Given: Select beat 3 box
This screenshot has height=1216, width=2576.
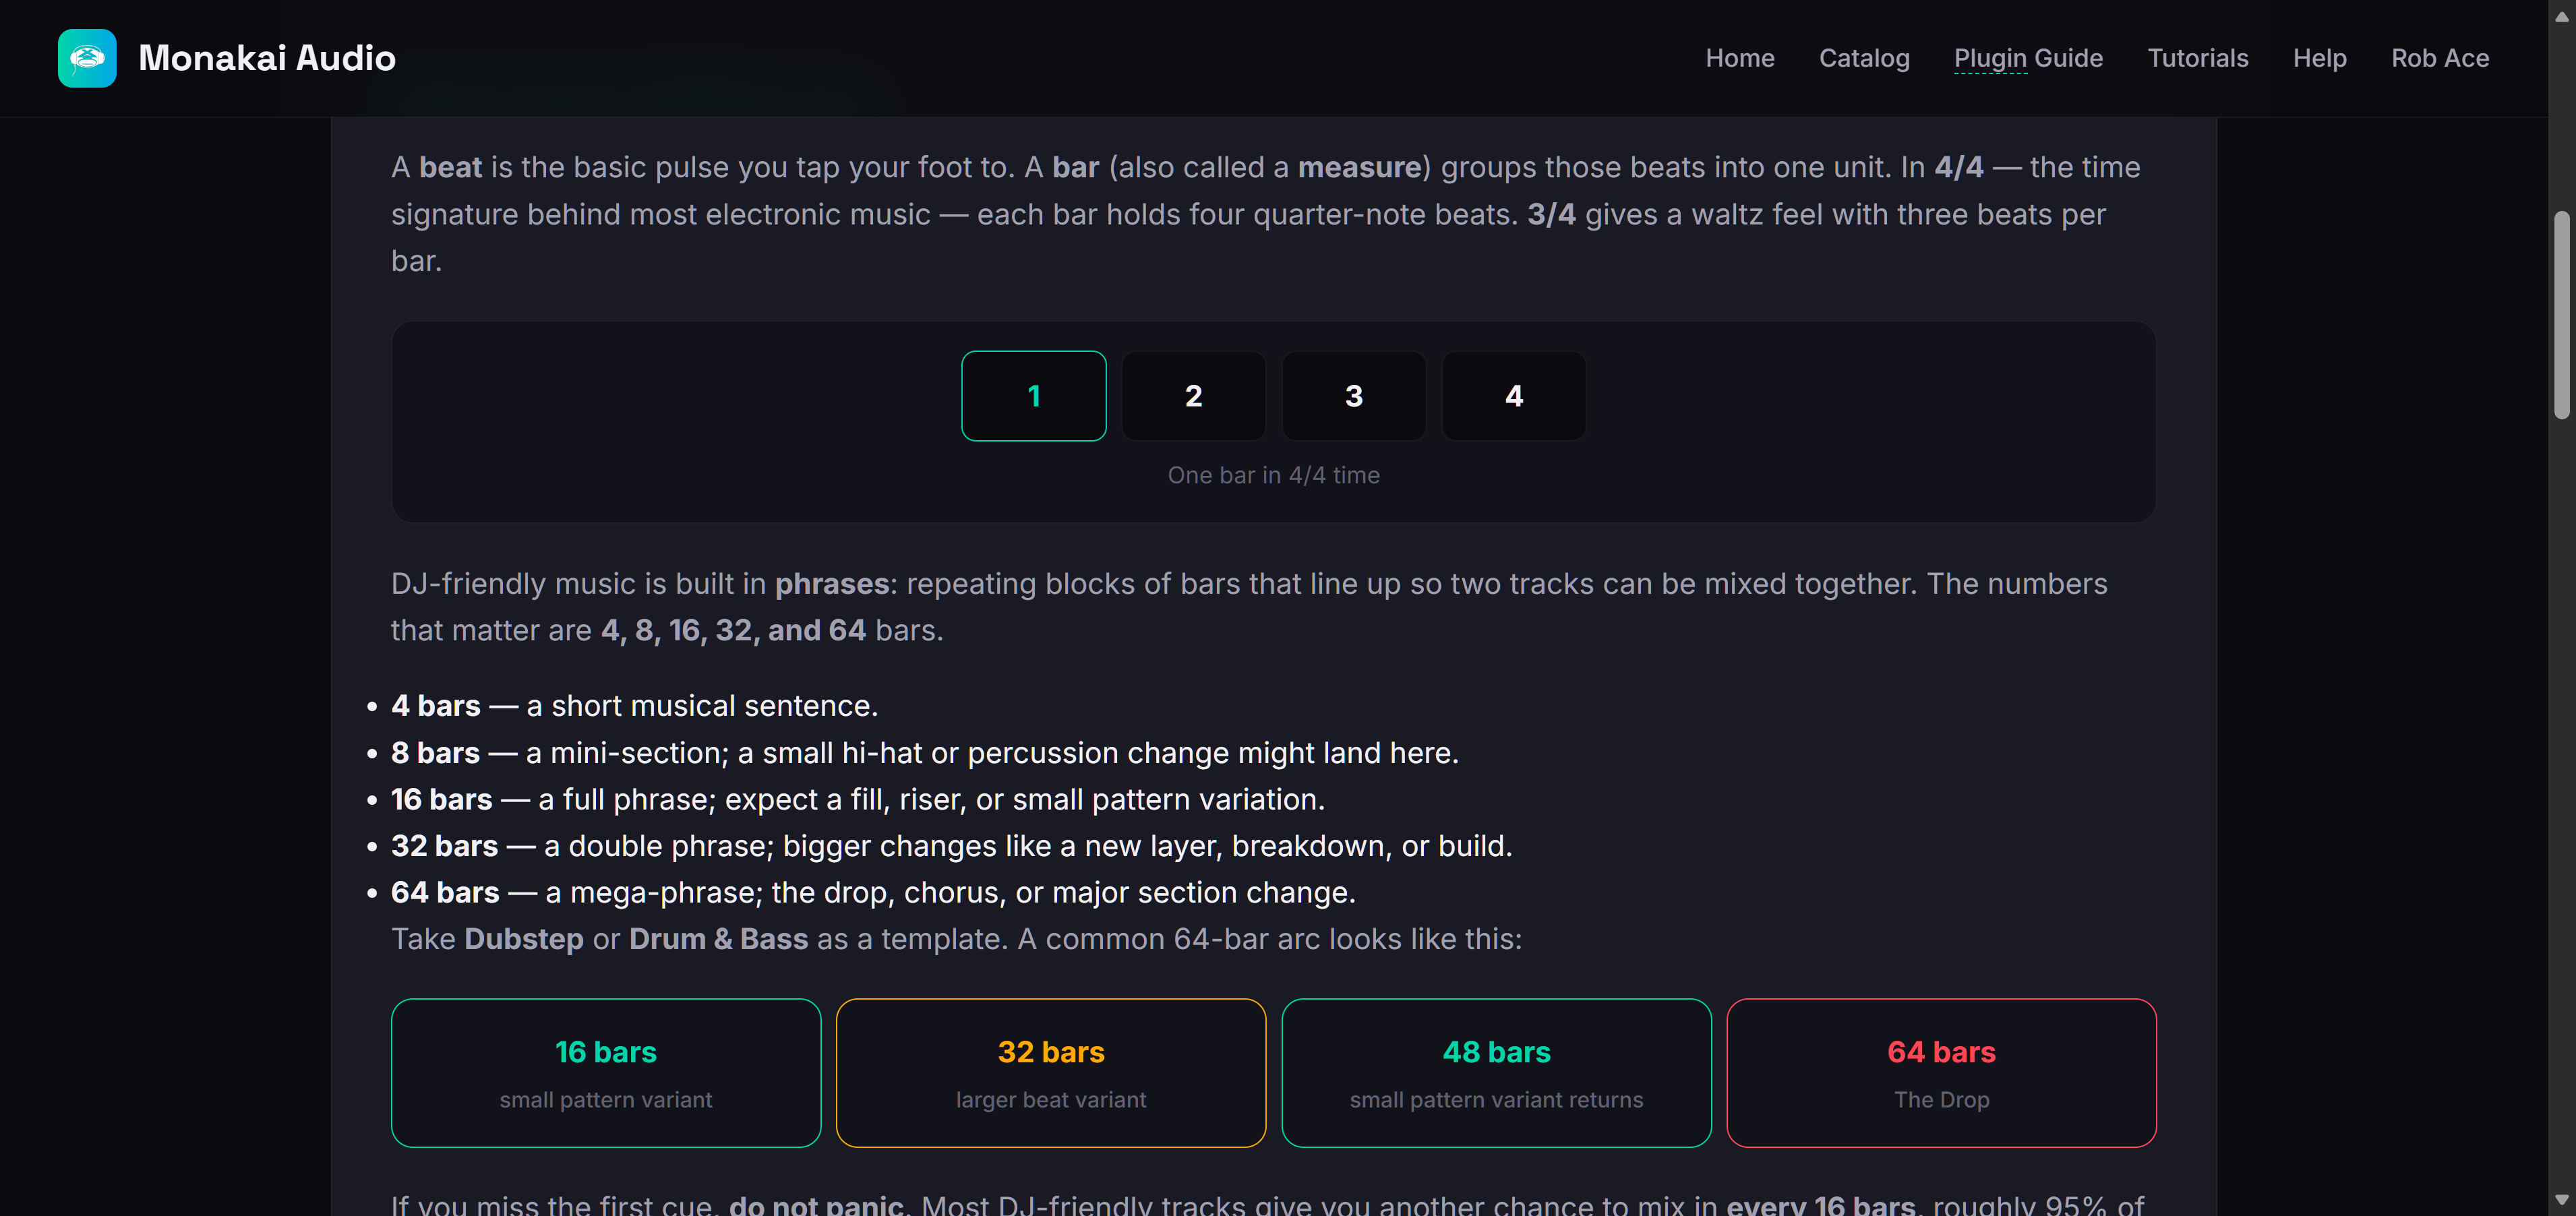Looking at the screenshot, I should point(1353,396).
